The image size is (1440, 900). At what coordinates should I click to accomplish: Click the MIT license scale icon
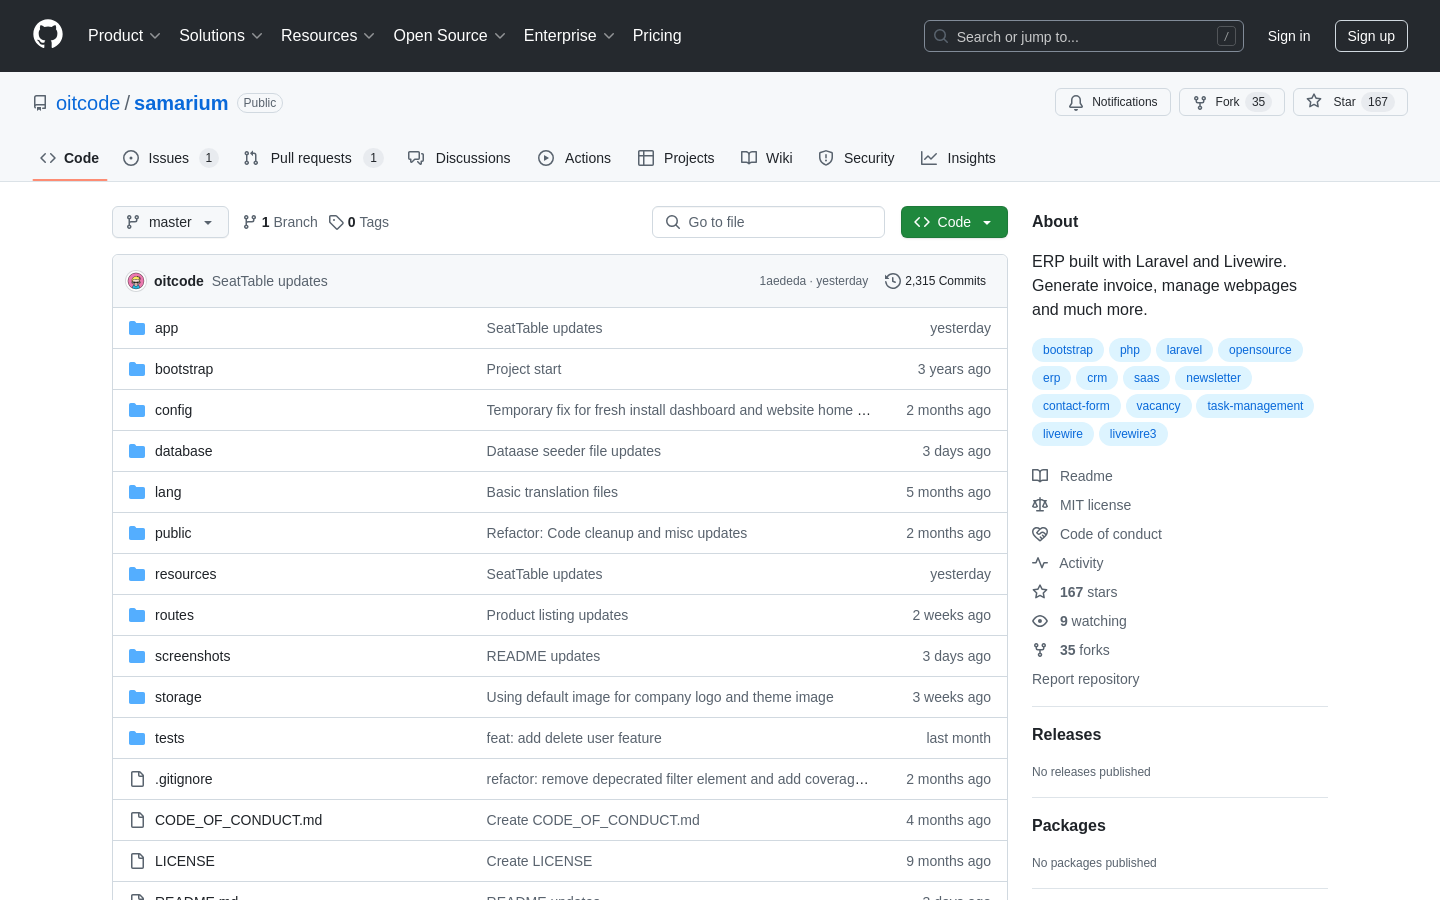coord(1040,505)
